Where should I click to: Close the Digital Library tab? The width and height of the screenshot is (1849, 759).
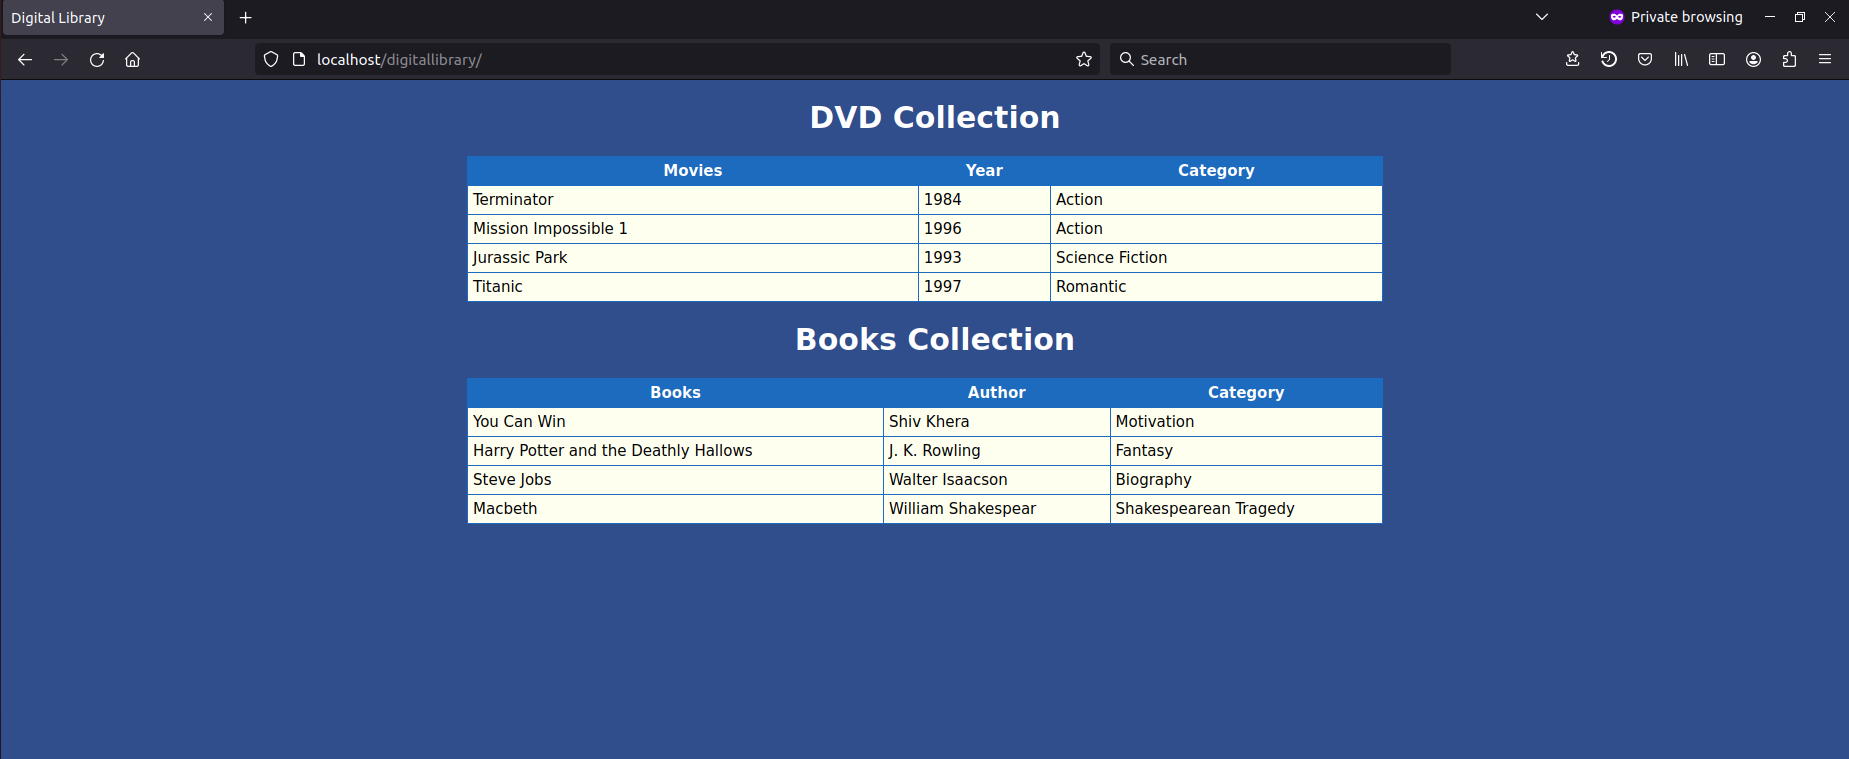208,18
